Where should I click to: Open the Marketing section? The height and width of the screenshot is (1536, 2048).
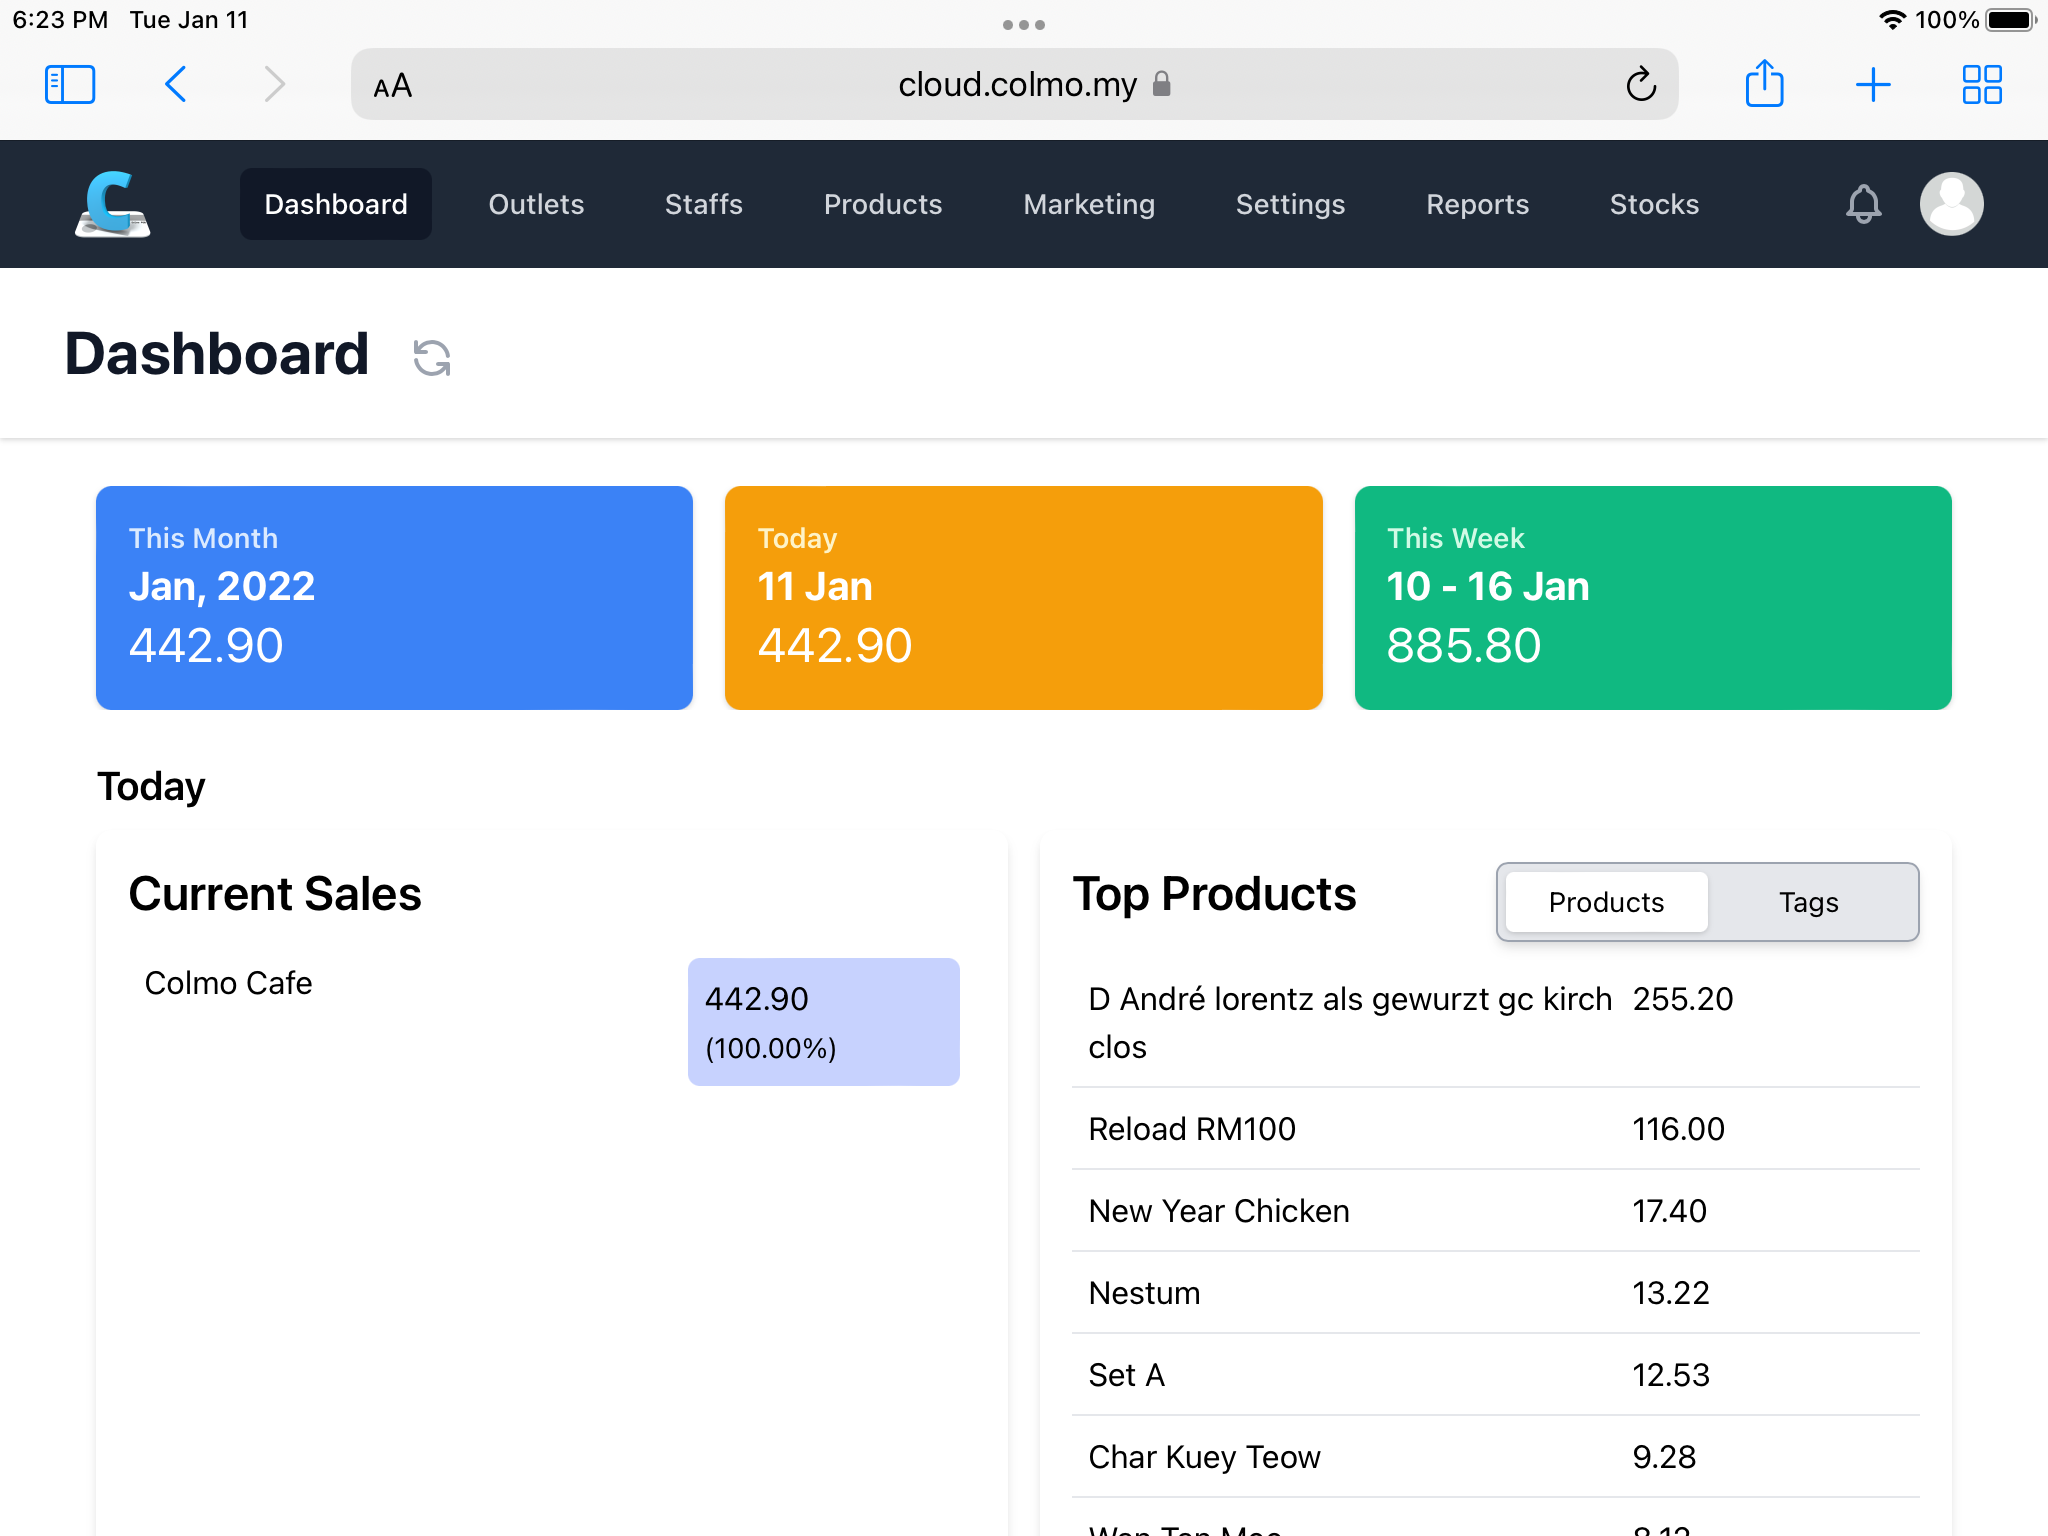tap(1089, 204)
